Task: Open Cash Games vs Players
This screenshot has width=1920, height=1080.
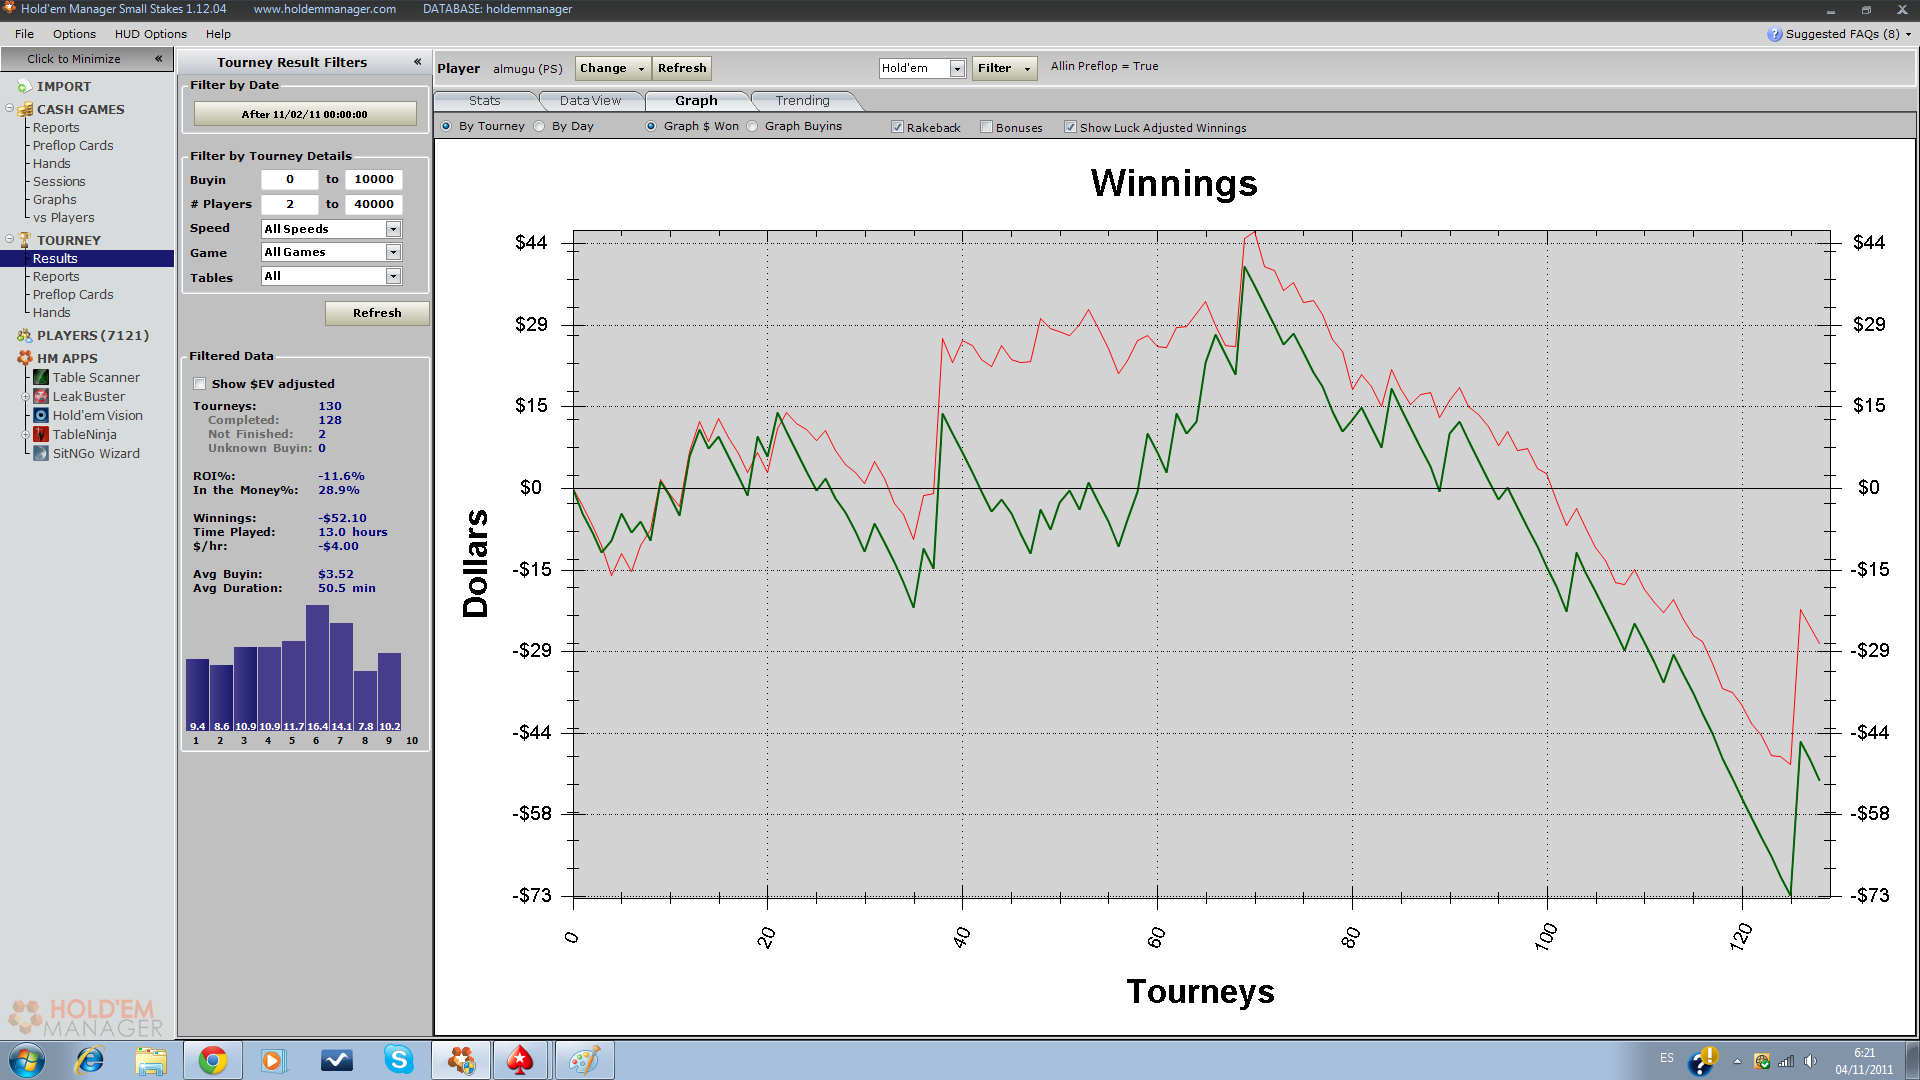Action: [63, 218]
